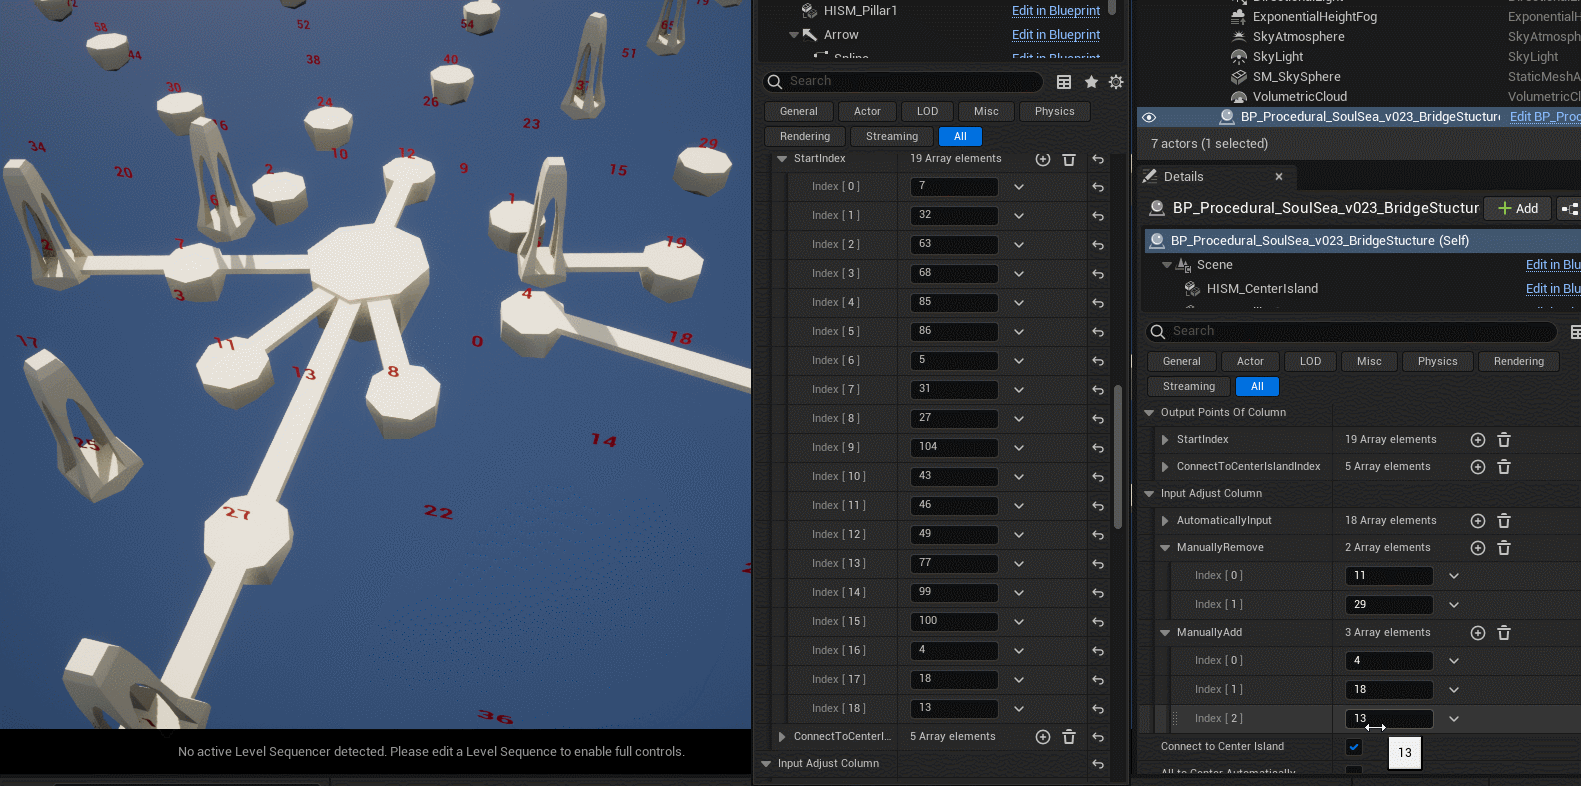The width and height of the screenshot is (1581, 786).
Task: Reset Index [4] with value 85
Action: (x=1098, y=303)
